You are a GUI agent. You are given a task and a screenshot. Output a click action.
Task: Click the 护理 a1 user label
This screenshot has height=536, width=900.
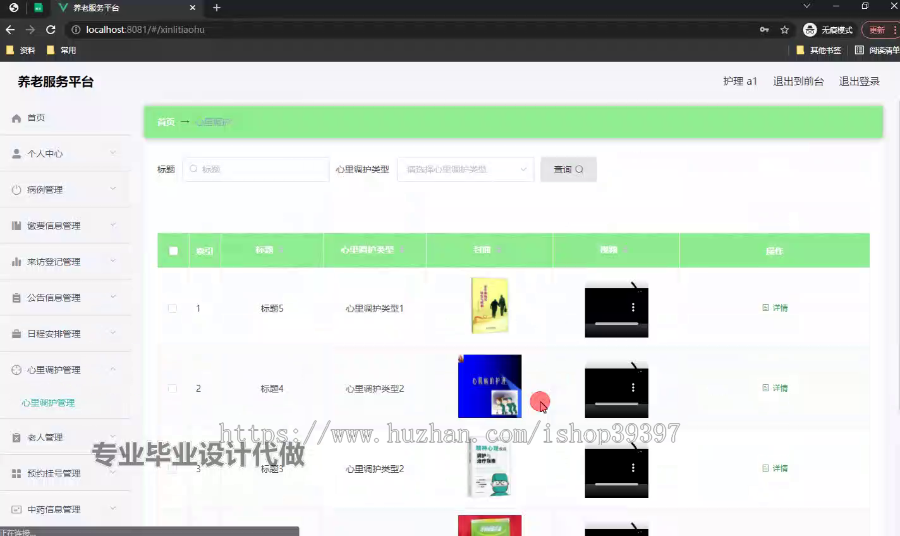740,81
